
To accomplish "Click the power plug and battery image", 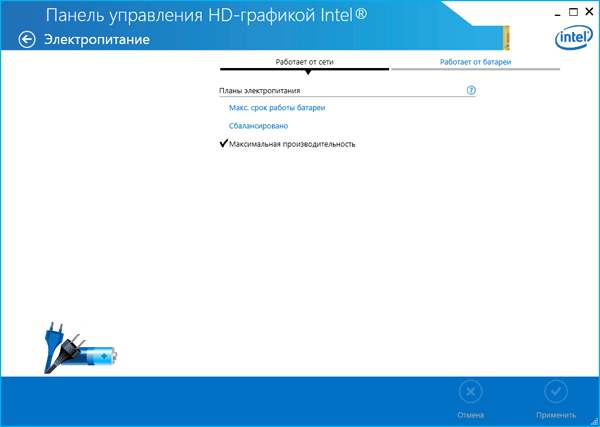I will [x=78, y=348].
